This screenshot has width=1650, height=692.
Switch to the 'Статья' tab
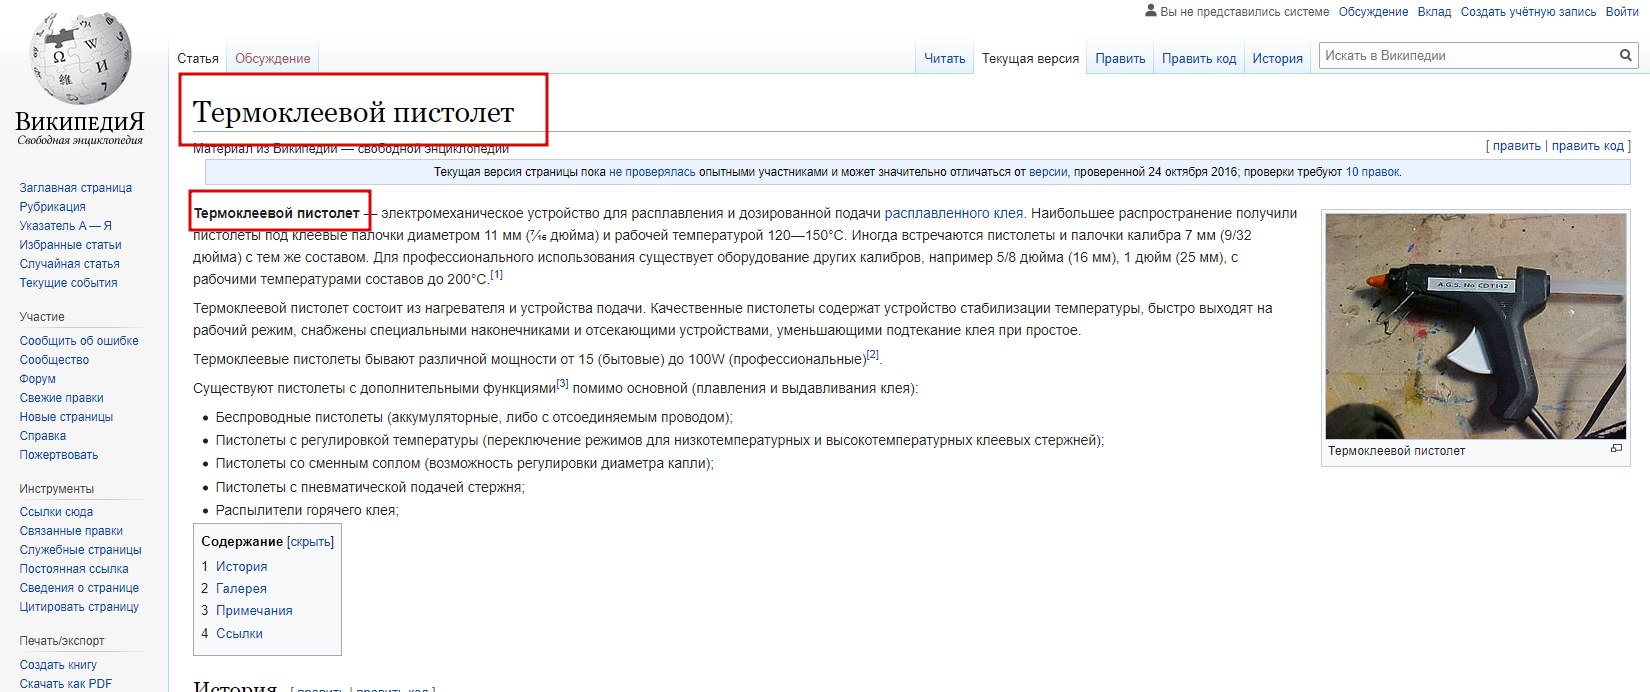pyautogui.click(x=198, y=58)
